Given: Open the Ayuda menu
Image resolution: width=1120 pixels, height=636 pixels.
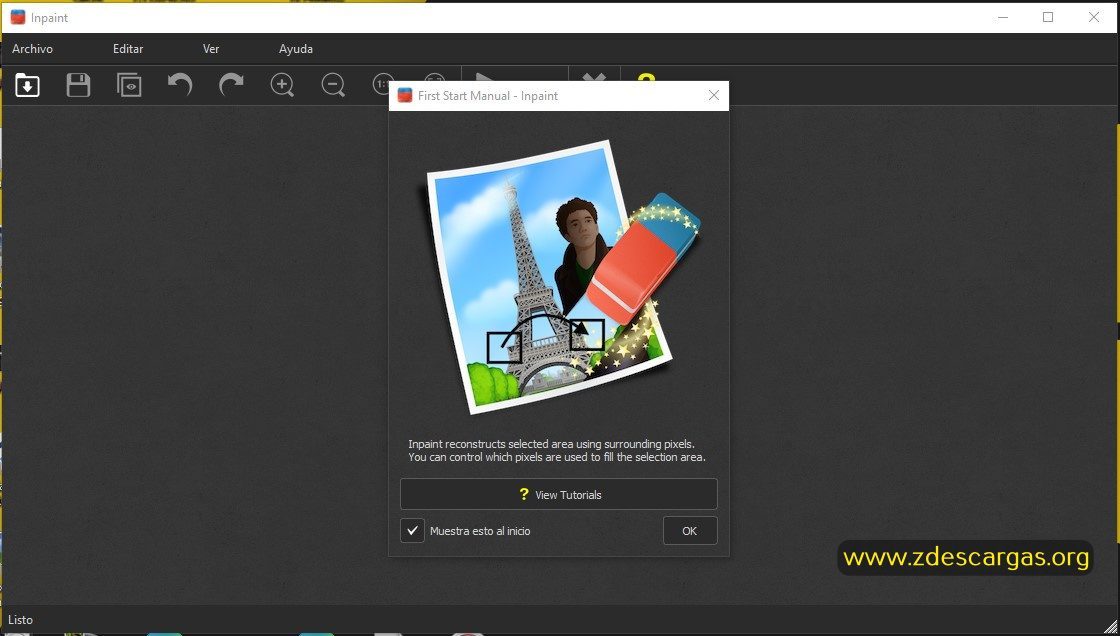Looking at the screenshot, I should point(296,49).
